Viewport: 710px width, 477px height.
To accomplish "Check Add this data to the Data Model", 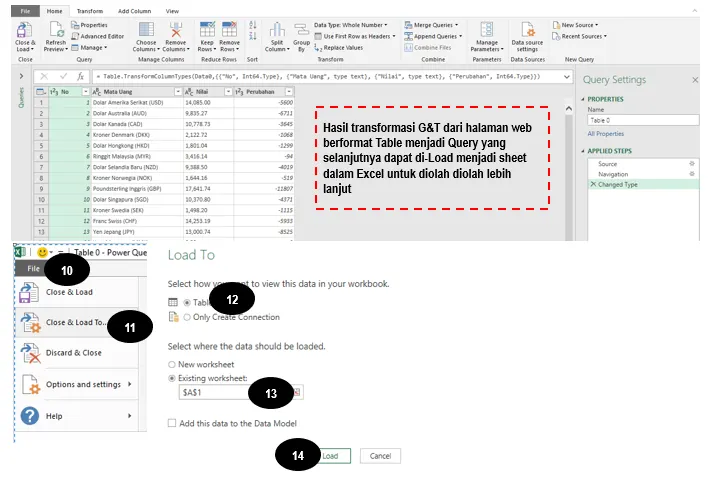I will (x=172, y=423).
